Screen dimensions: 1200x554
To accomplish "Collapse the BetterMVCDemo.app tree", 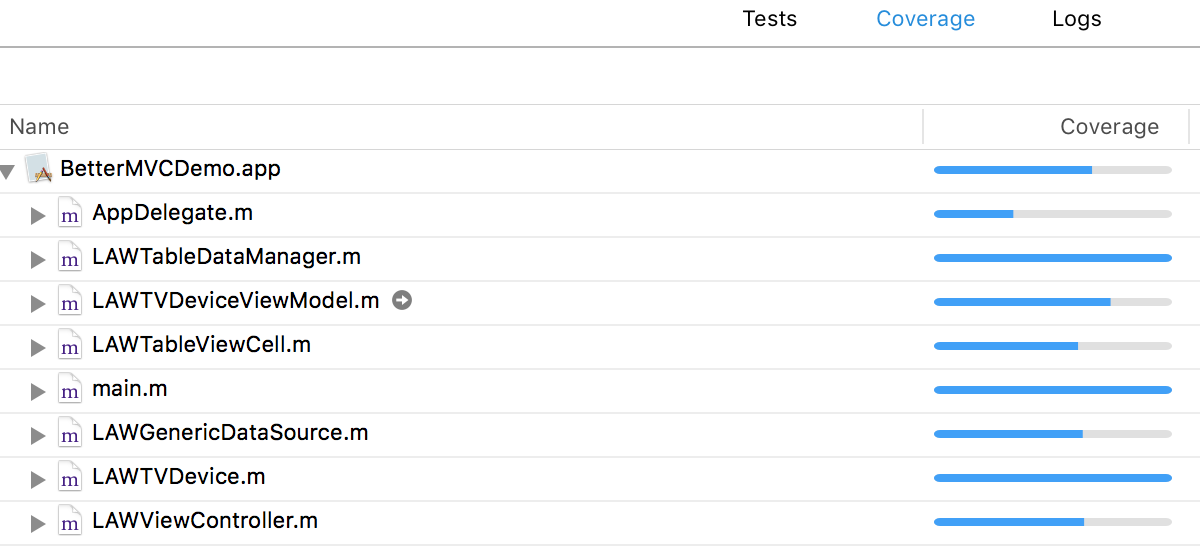I will (x=8, y=172).
